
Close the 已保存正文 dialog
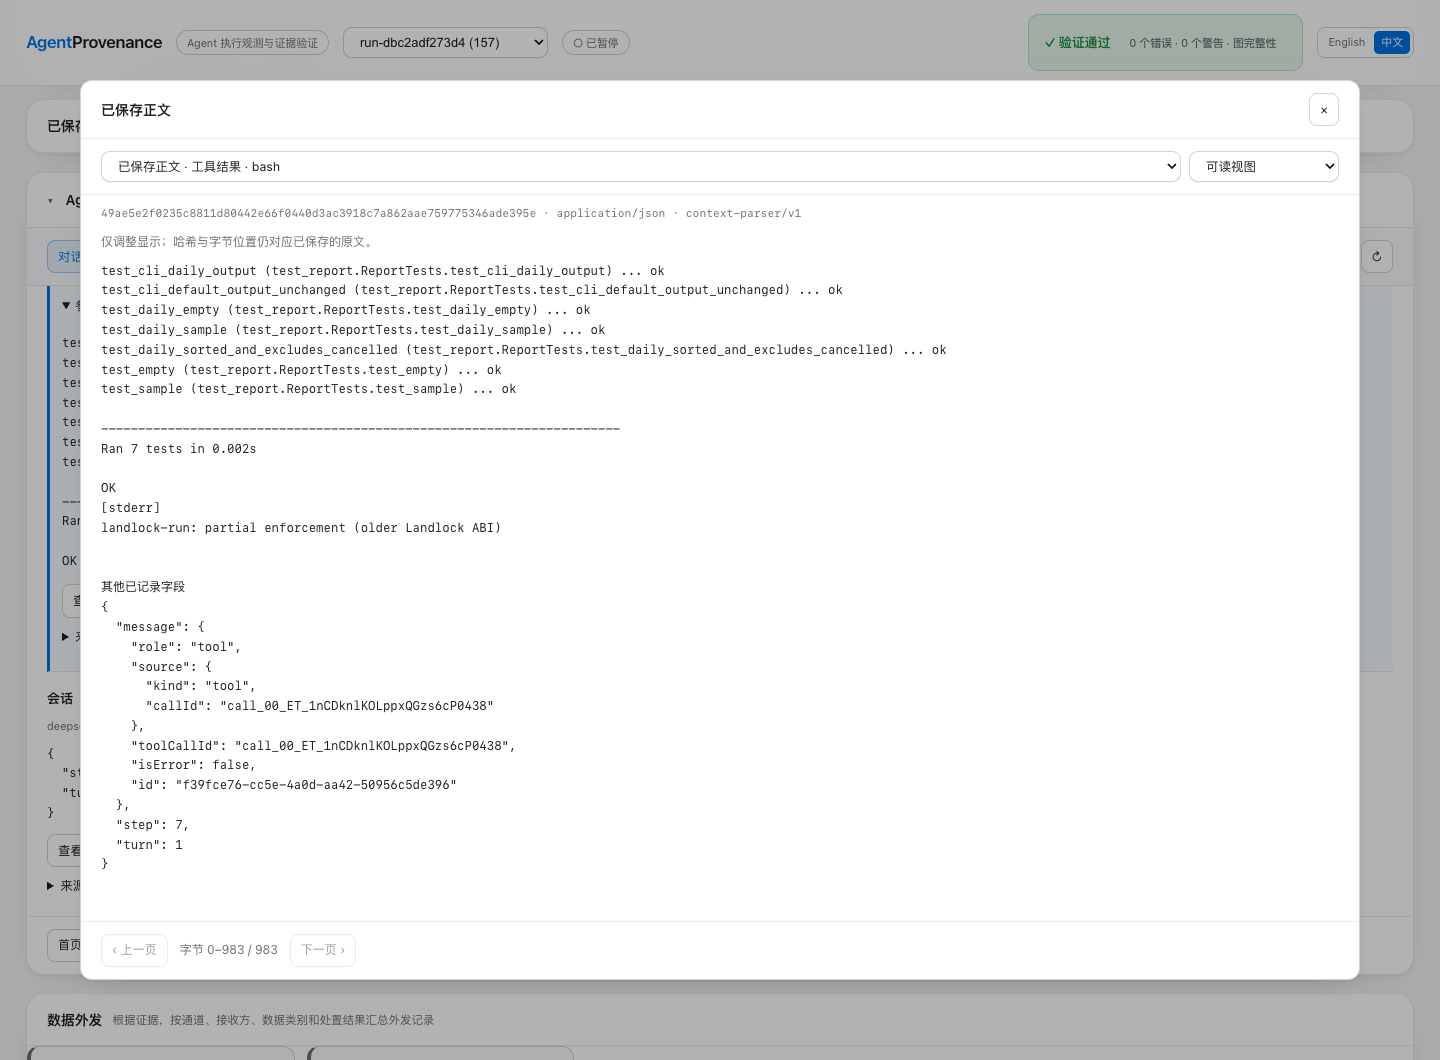point(1323,110)
